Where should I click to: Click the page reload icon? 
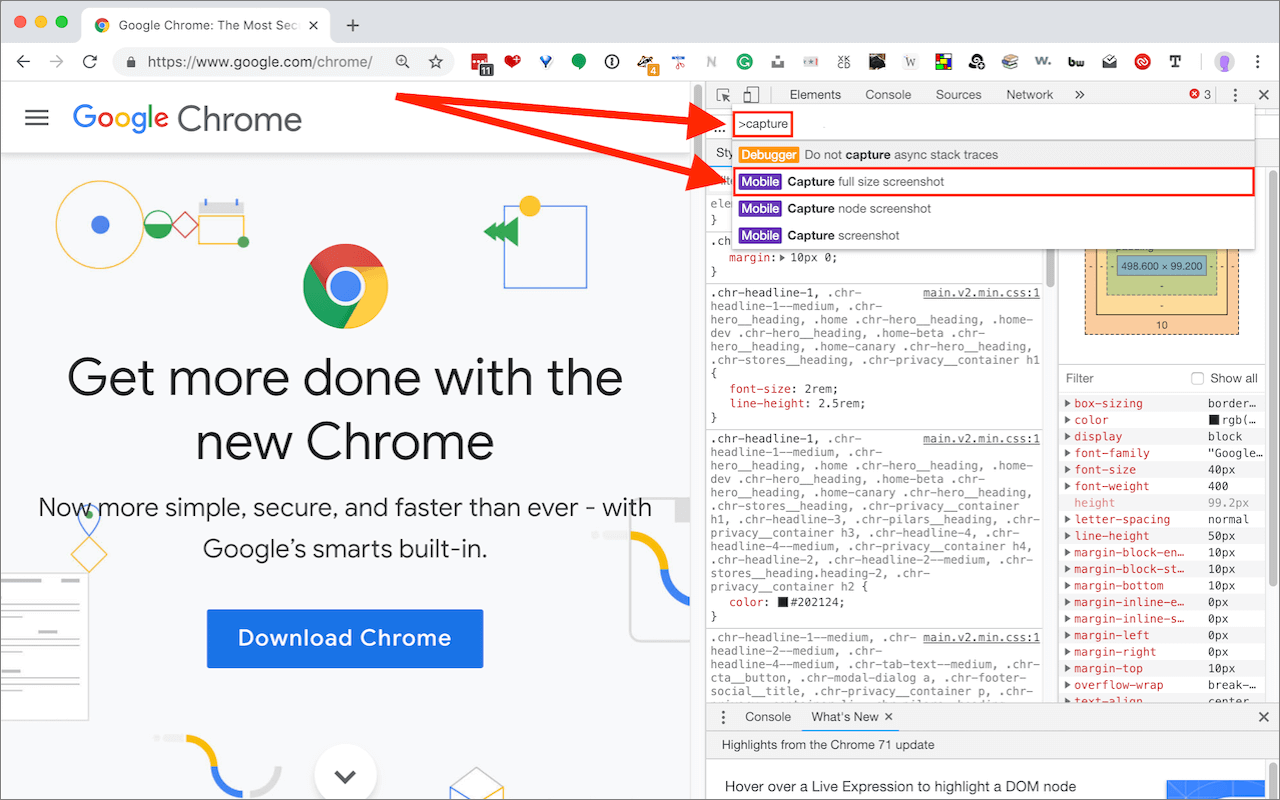click(90, 62)
